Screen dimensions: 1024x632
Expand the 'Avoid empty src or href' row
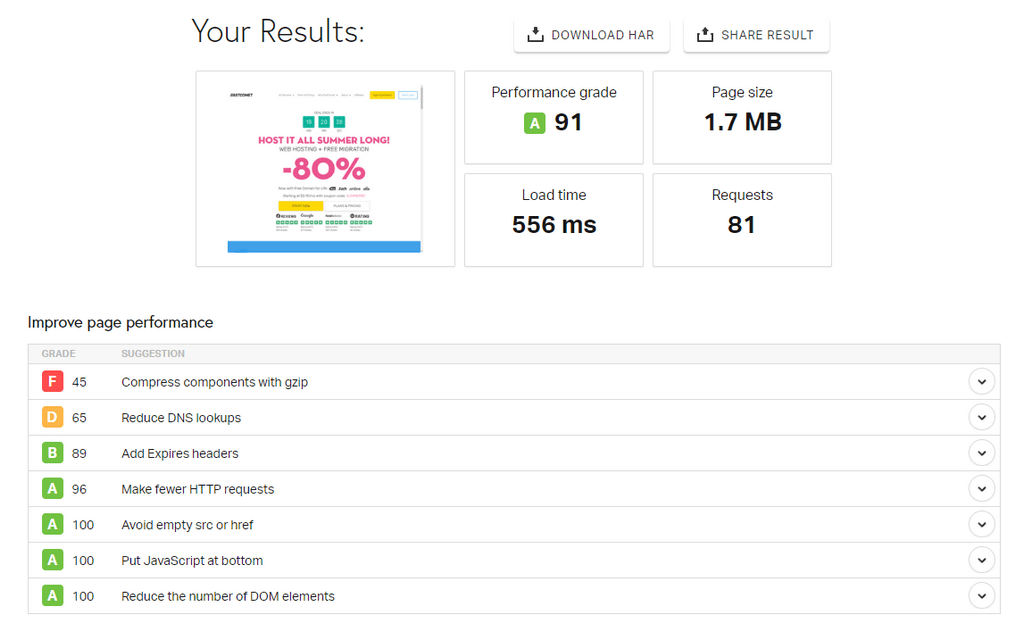(x=981, y=524)
